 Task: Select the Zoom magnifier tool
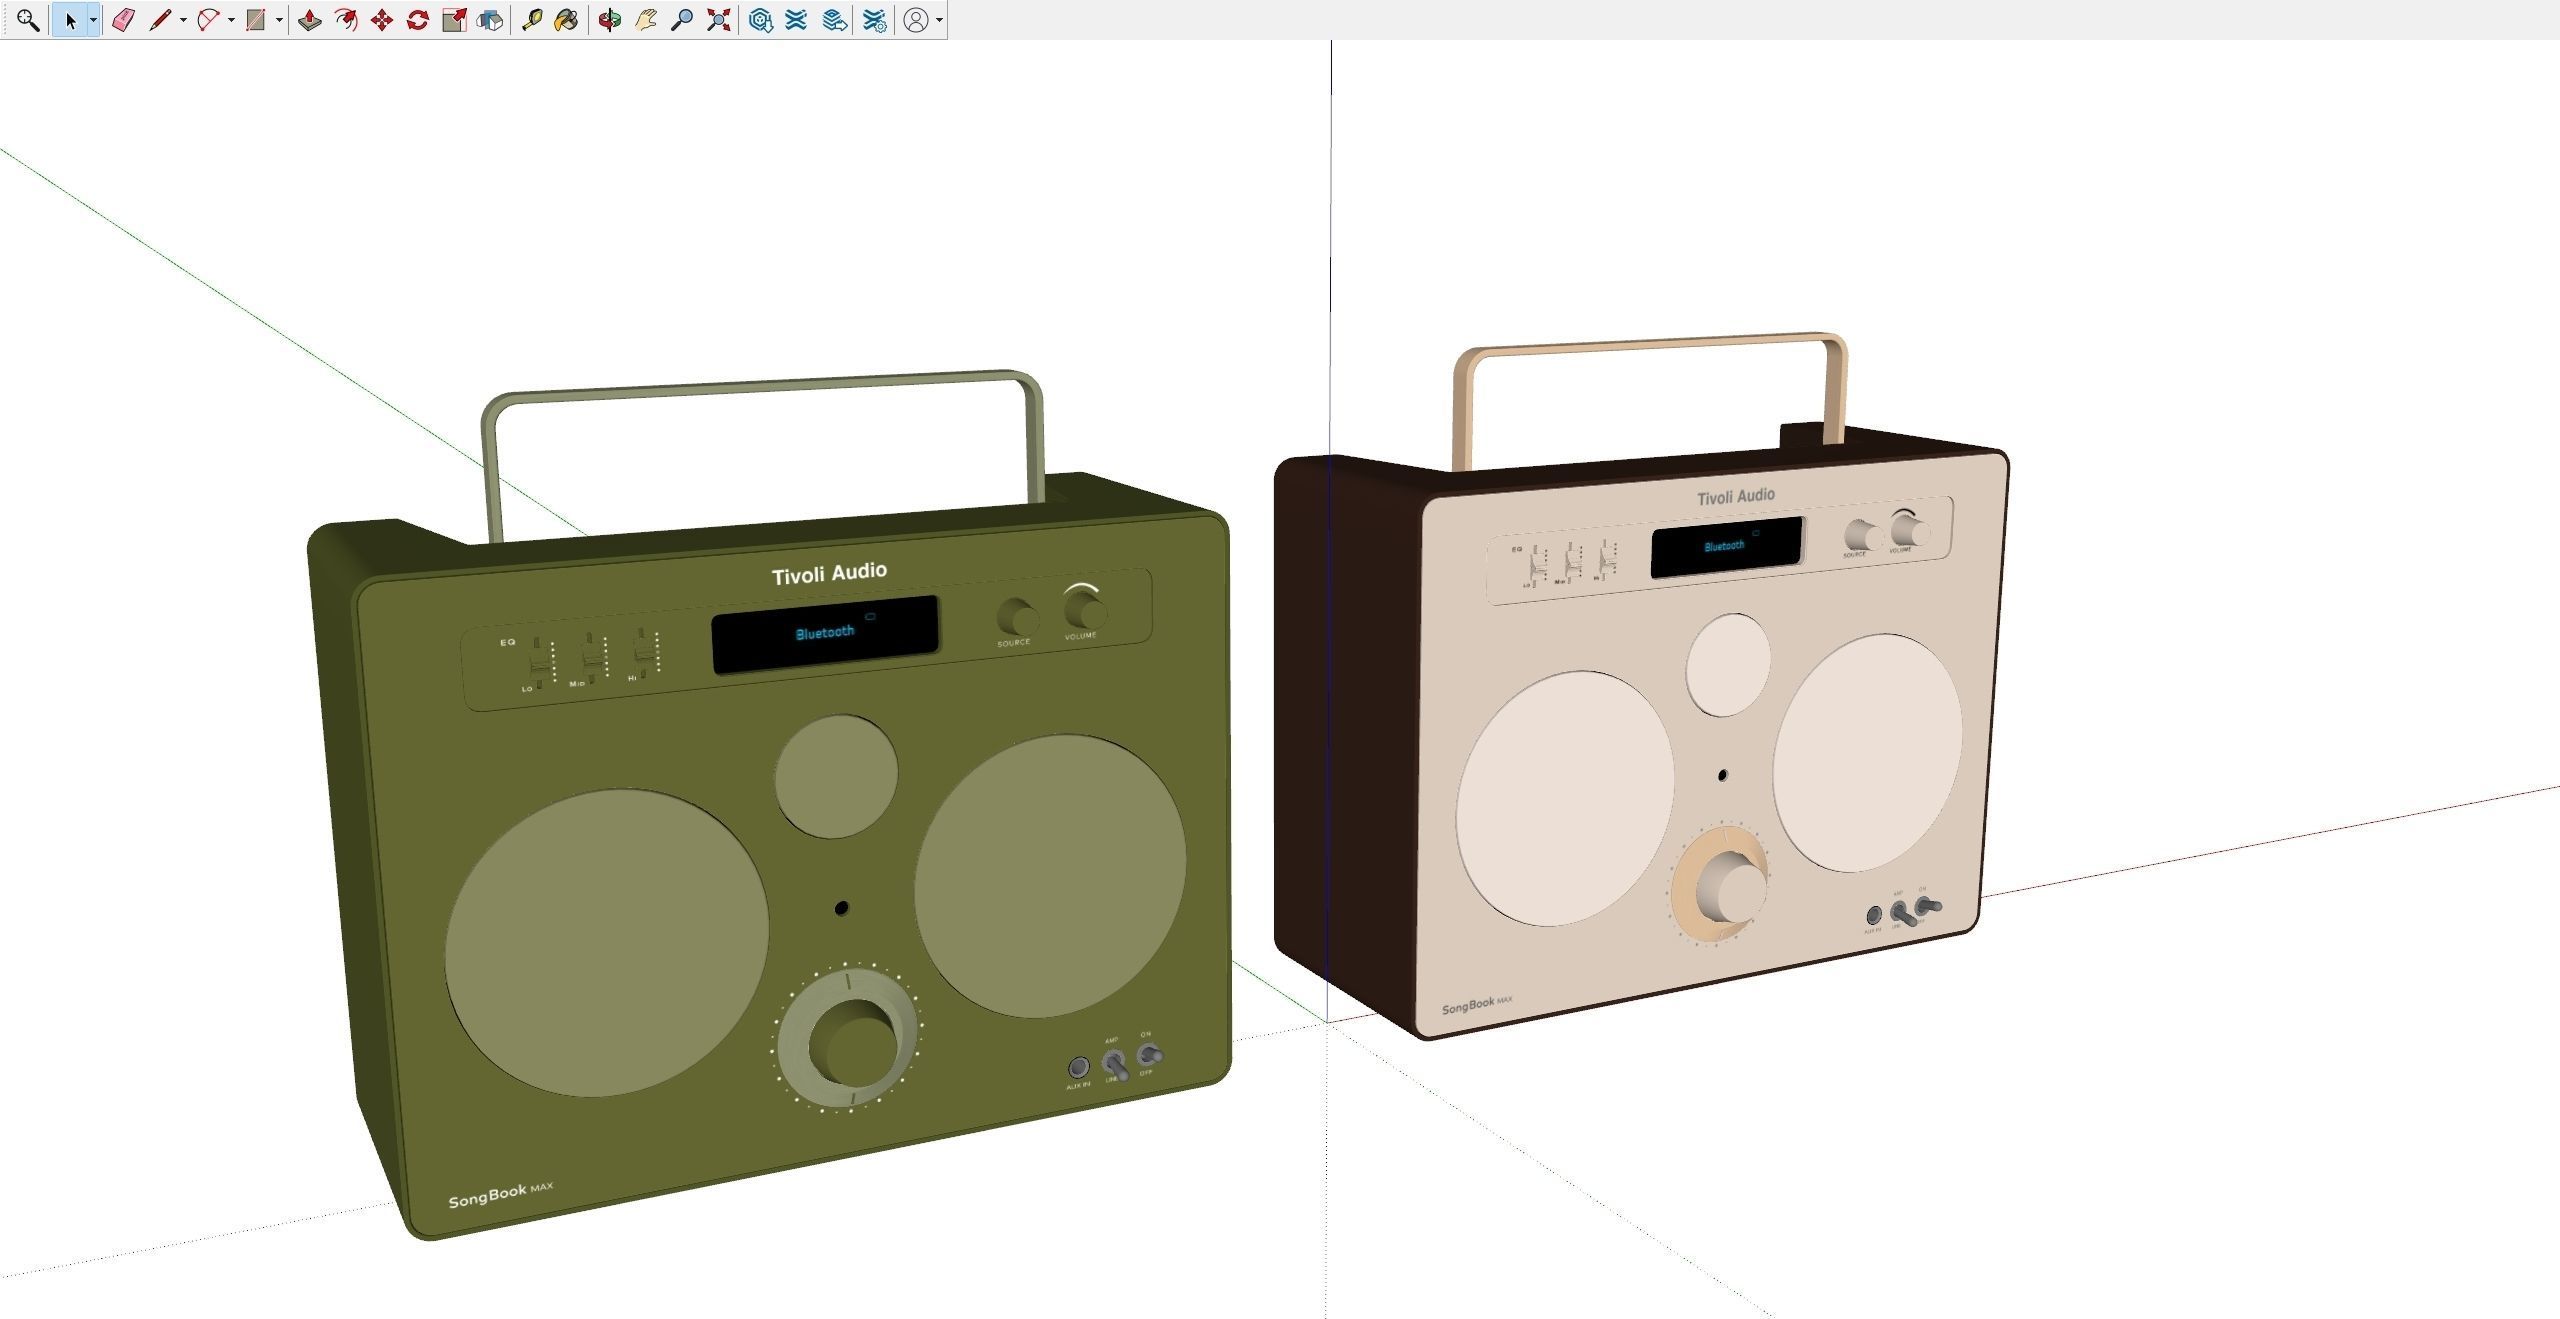pyautogui.click(x=682, y=19)
